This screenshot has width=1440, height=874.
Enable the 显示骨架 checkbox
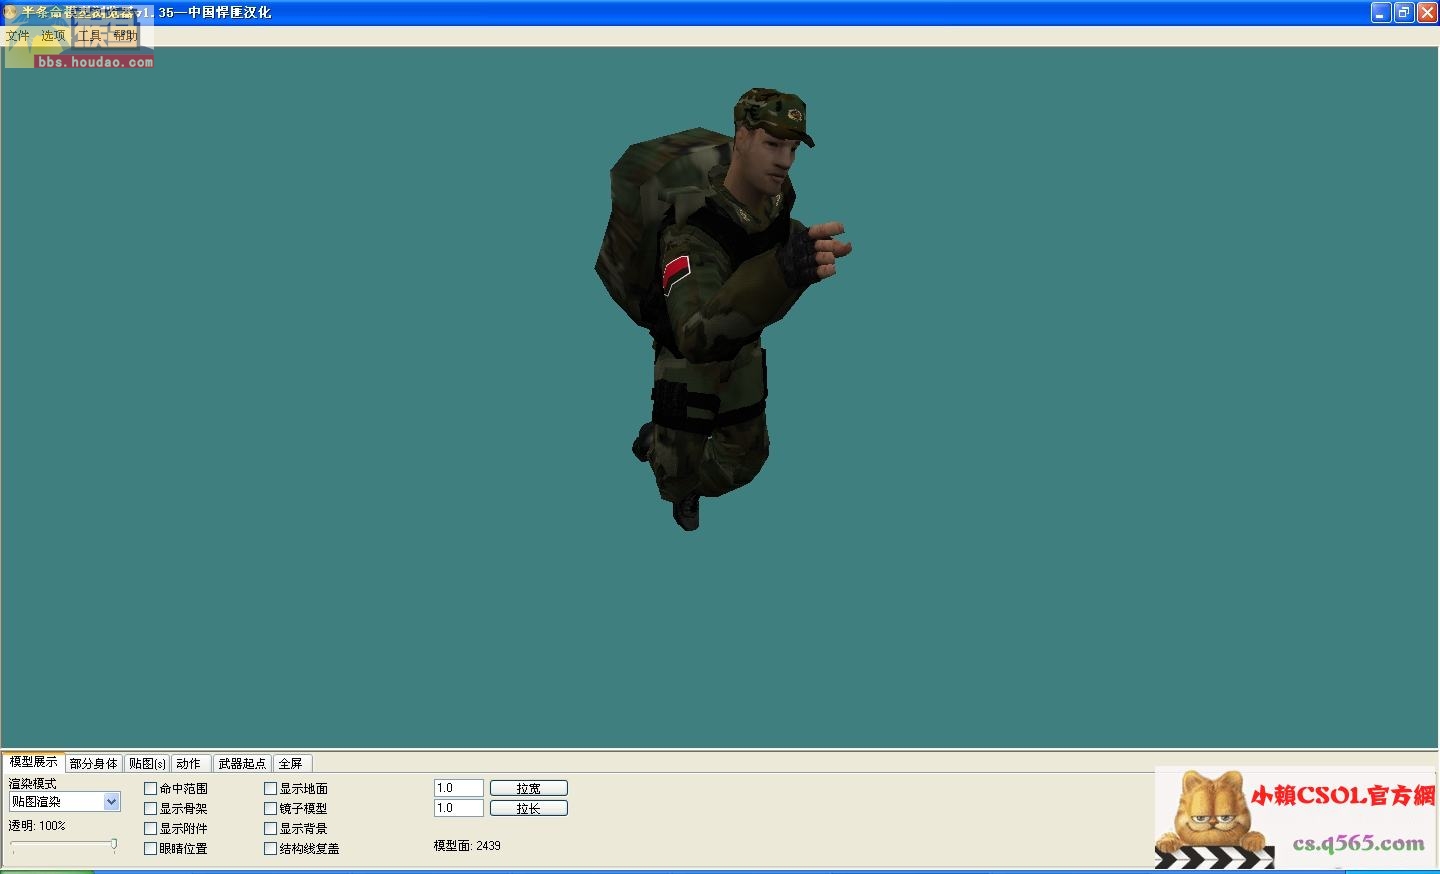point(151,809)
